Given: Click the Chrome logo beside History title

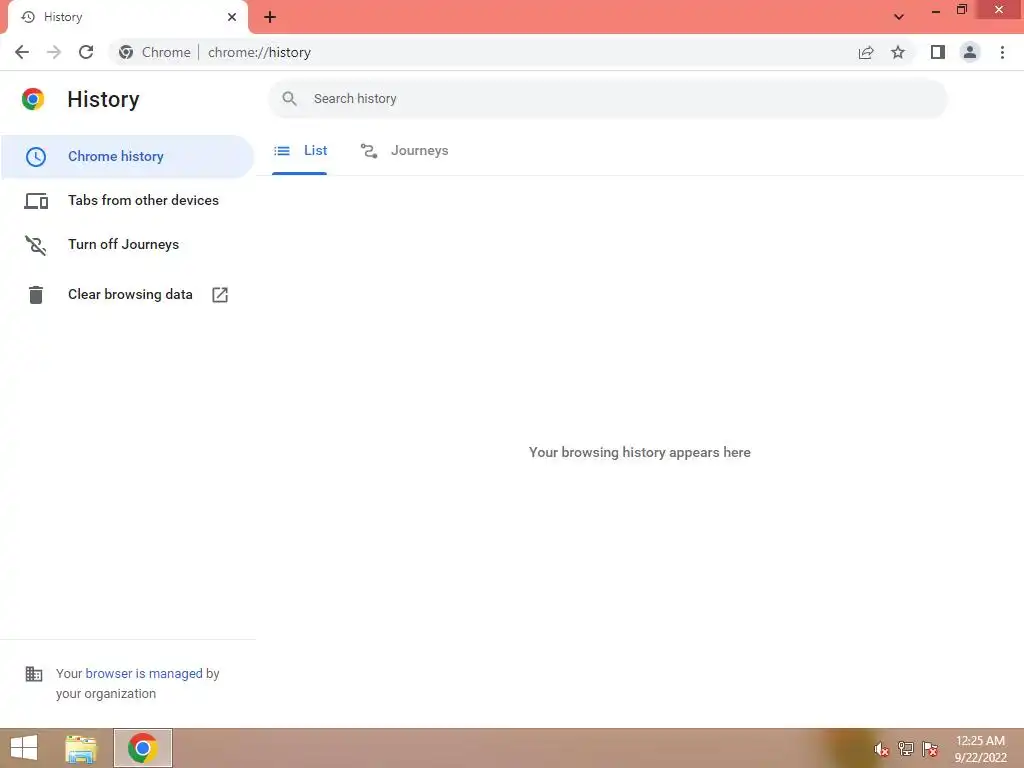Looking at the screenshot, I should pos(33,99).
